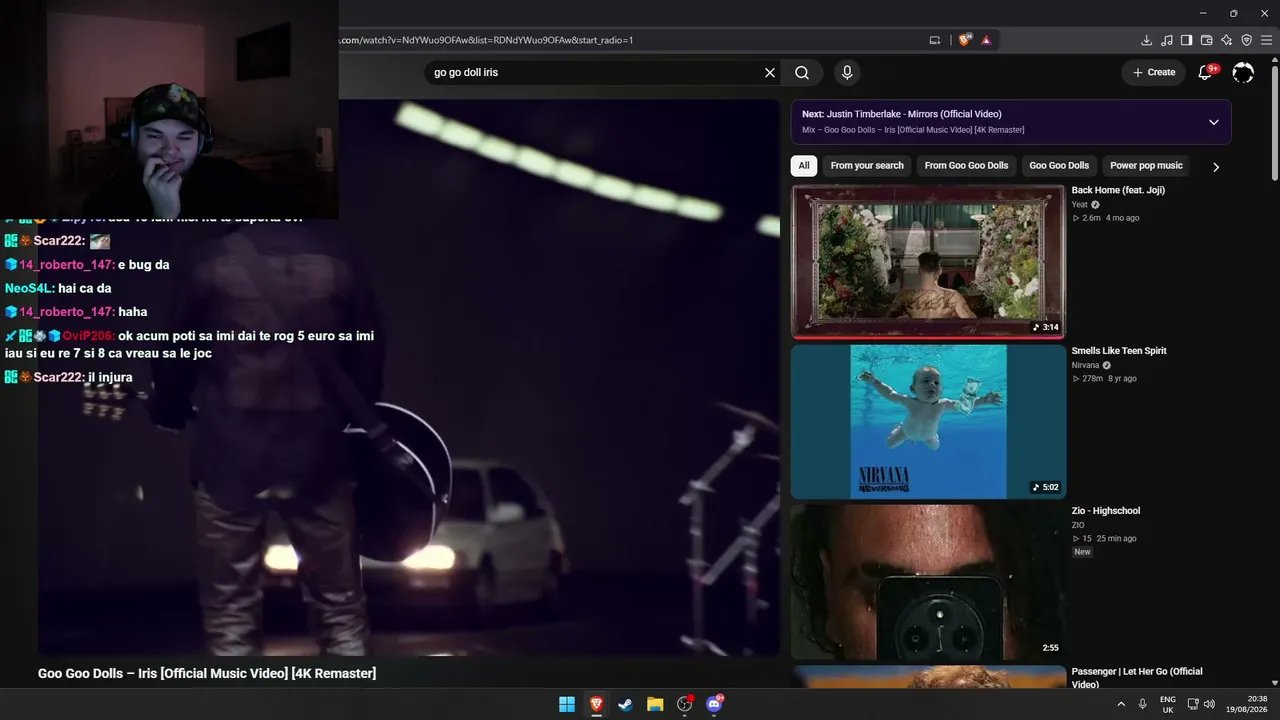Viewport: 1280px width, 720px height.
Task: Start voice search with microphone icon
Action: tap(847, 73)
